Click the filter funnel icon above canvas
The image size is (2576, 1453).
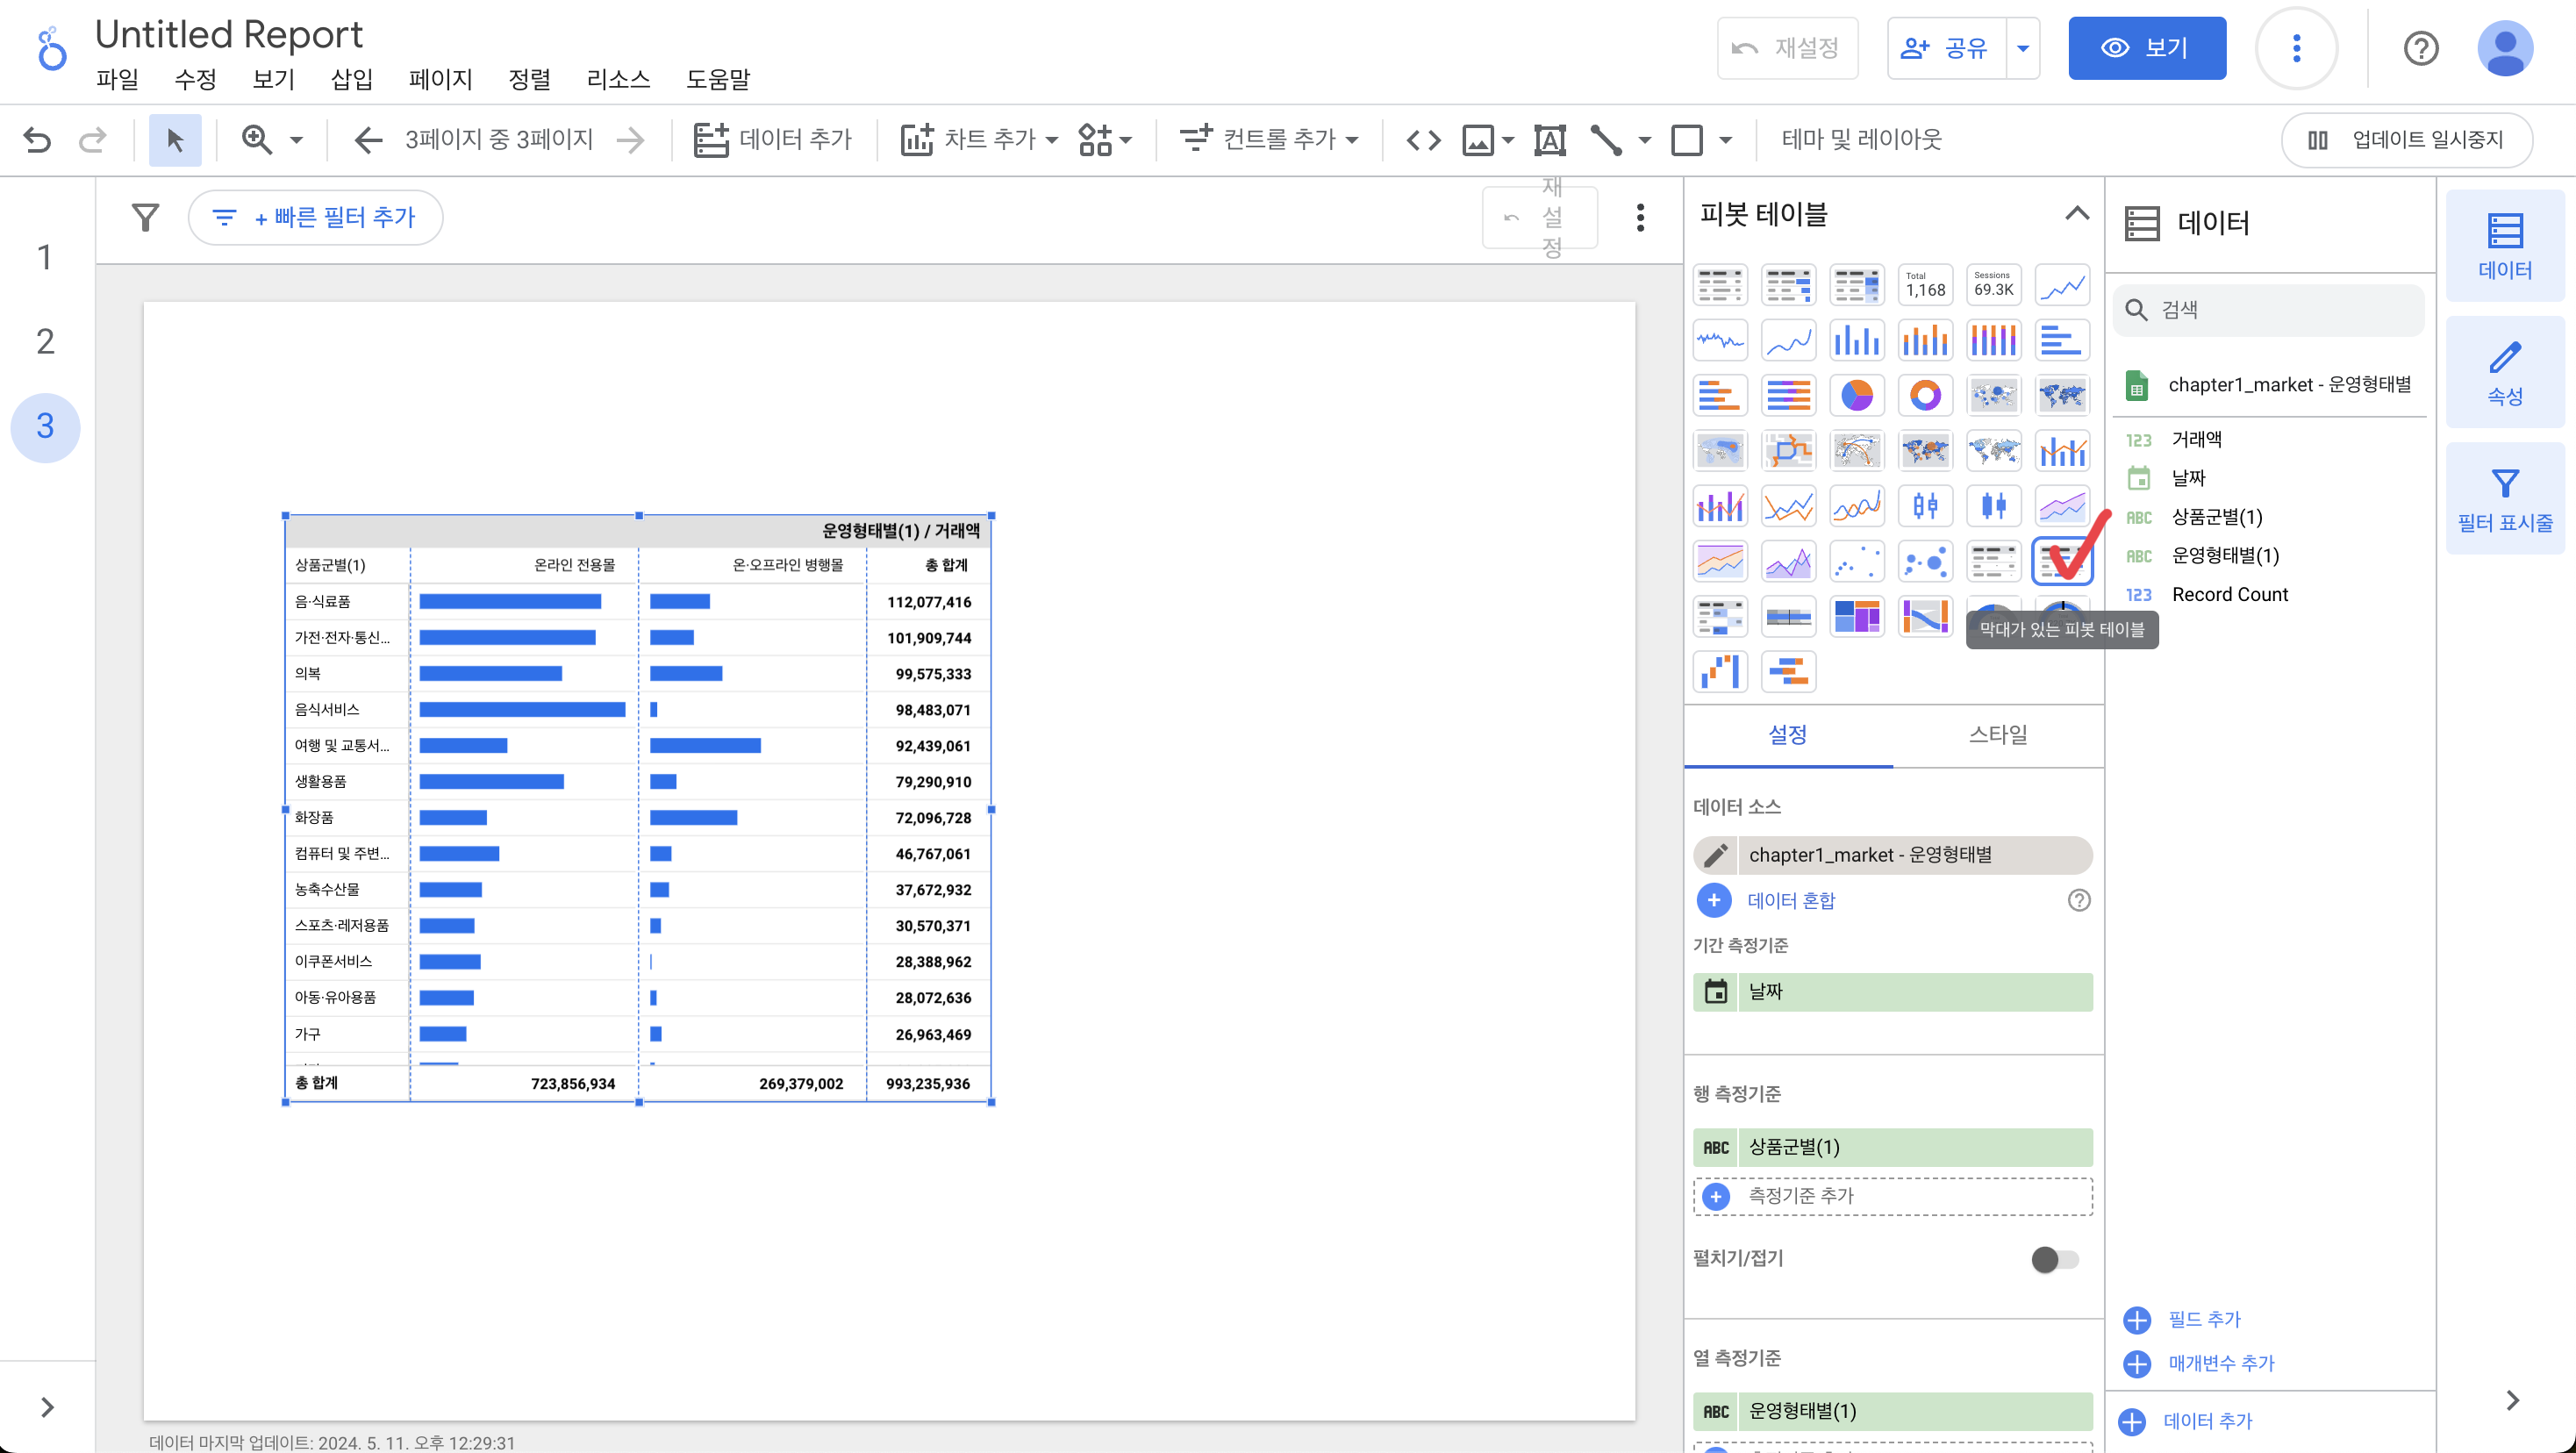click(146, 217)
